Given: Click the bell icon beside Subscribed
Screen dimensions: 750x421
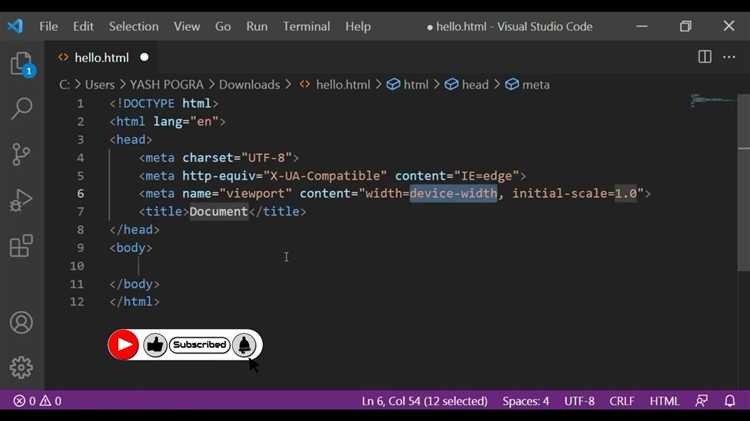Looking at the screenshot, I should coord(244,345).
